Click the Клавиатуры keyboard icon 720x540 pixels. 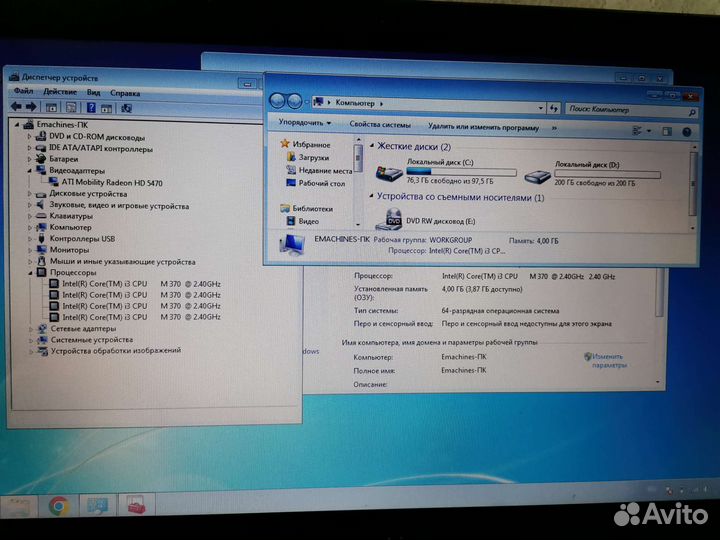(41, 216)
